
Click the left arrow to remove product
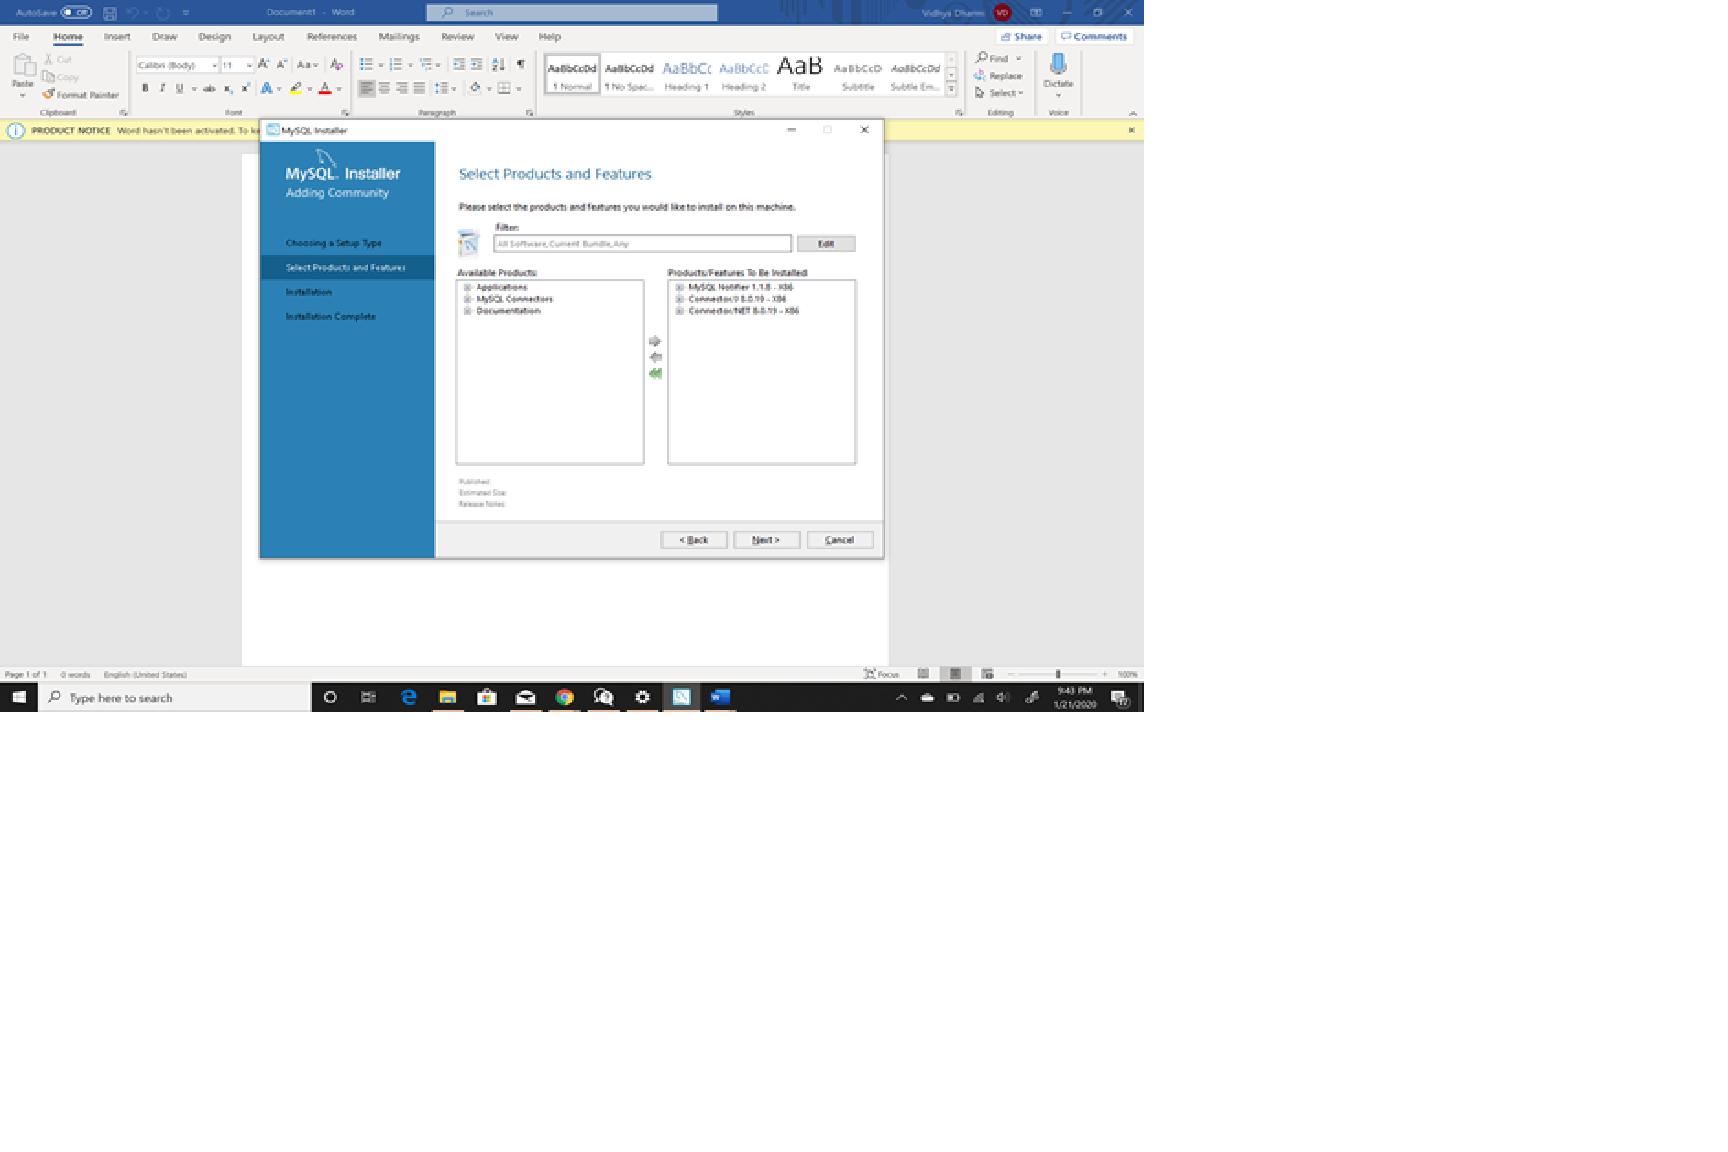[655, 358]
